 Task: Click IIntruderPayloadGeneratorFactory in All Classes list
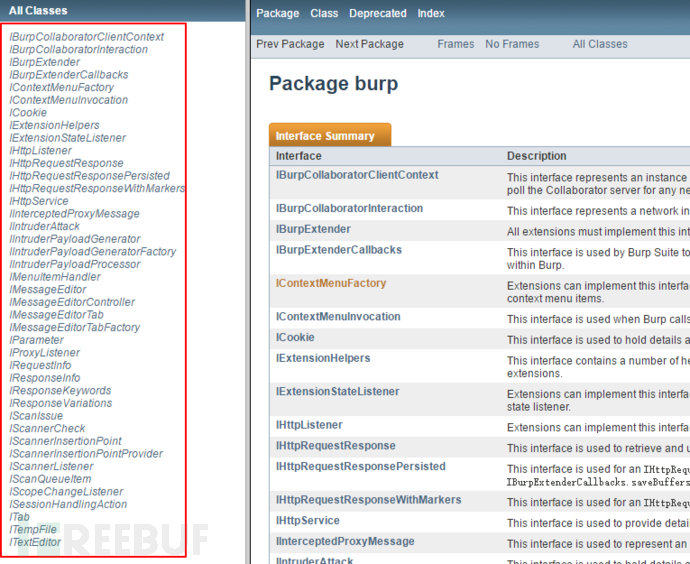click(92, 252)
